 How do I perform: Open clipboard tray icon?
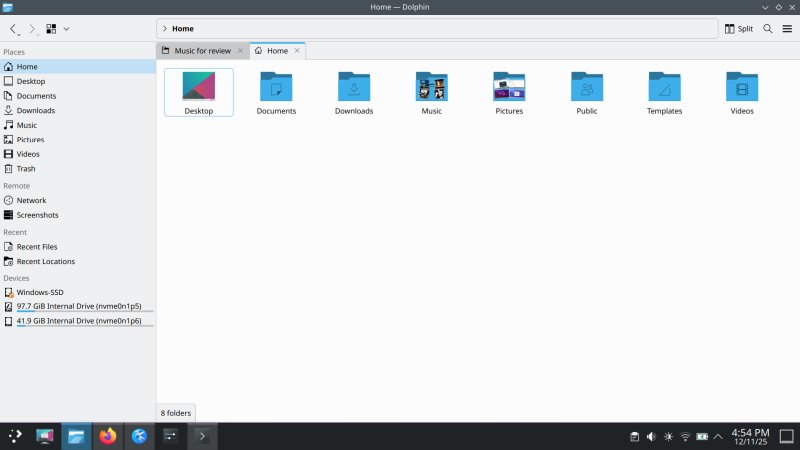tap(634, 437)
